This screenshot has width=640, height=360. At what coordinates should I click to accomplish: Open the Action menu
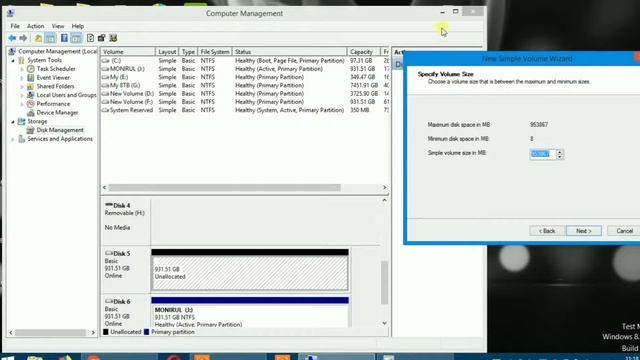36,26
